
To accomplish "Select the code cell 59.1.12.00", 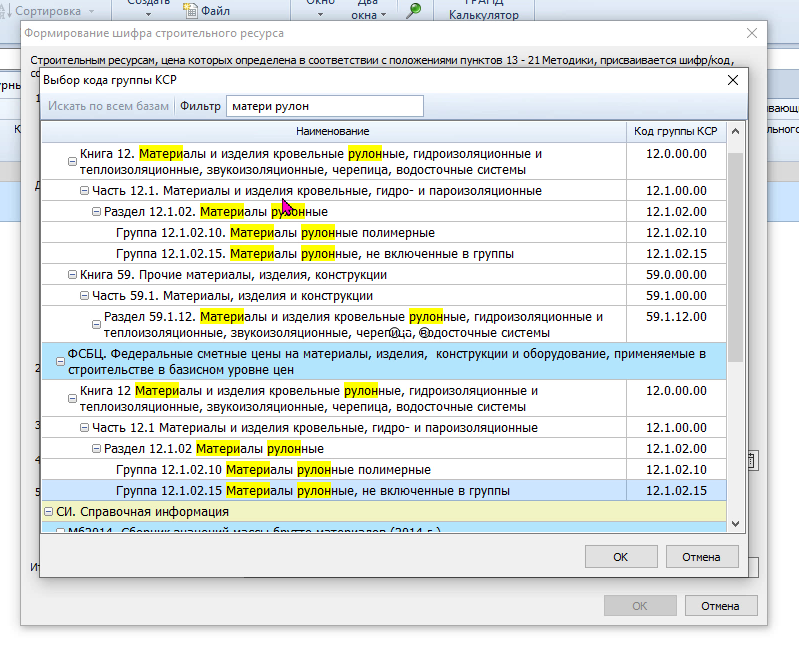I will click(x=676, y=317).
